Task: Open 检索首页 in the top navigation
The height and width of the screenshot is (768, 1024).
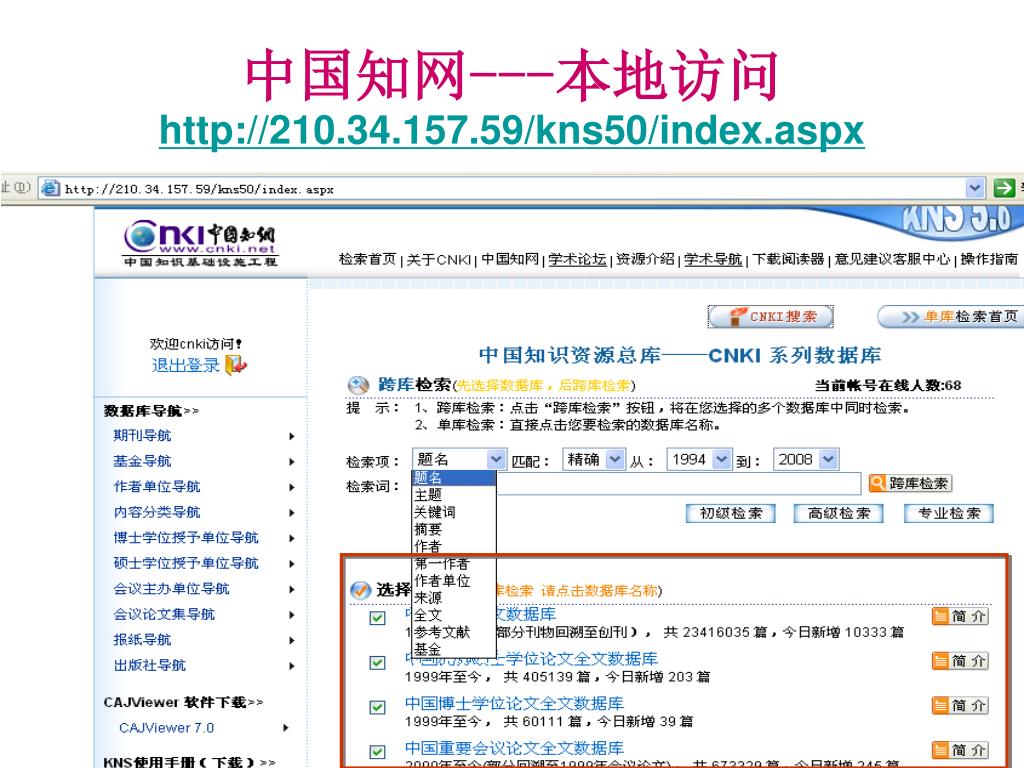Action: point(367,259)
